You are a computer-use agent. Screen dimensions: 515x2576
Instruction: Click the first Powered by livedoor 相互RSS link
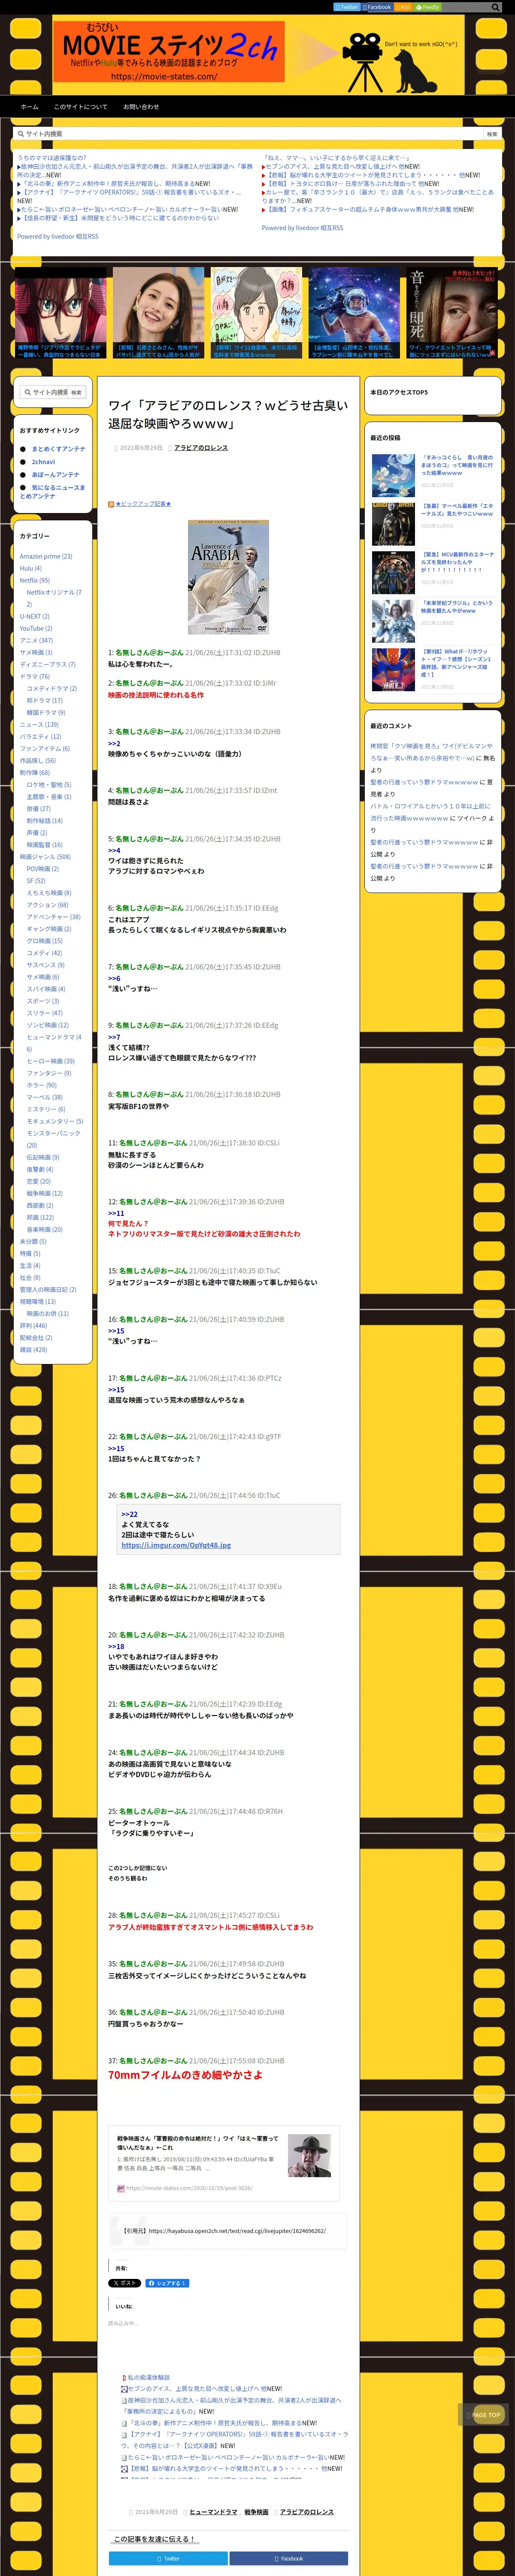pos(58,237)
